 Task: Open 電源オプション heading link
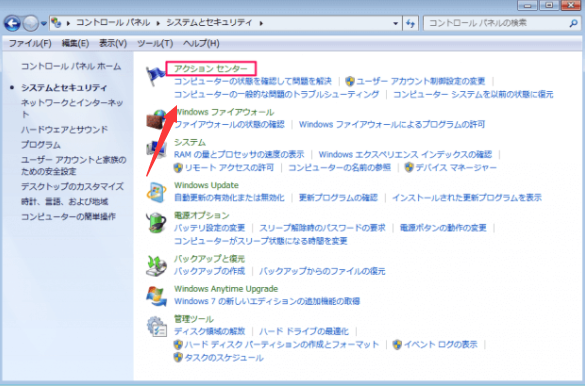coord(201,215)
